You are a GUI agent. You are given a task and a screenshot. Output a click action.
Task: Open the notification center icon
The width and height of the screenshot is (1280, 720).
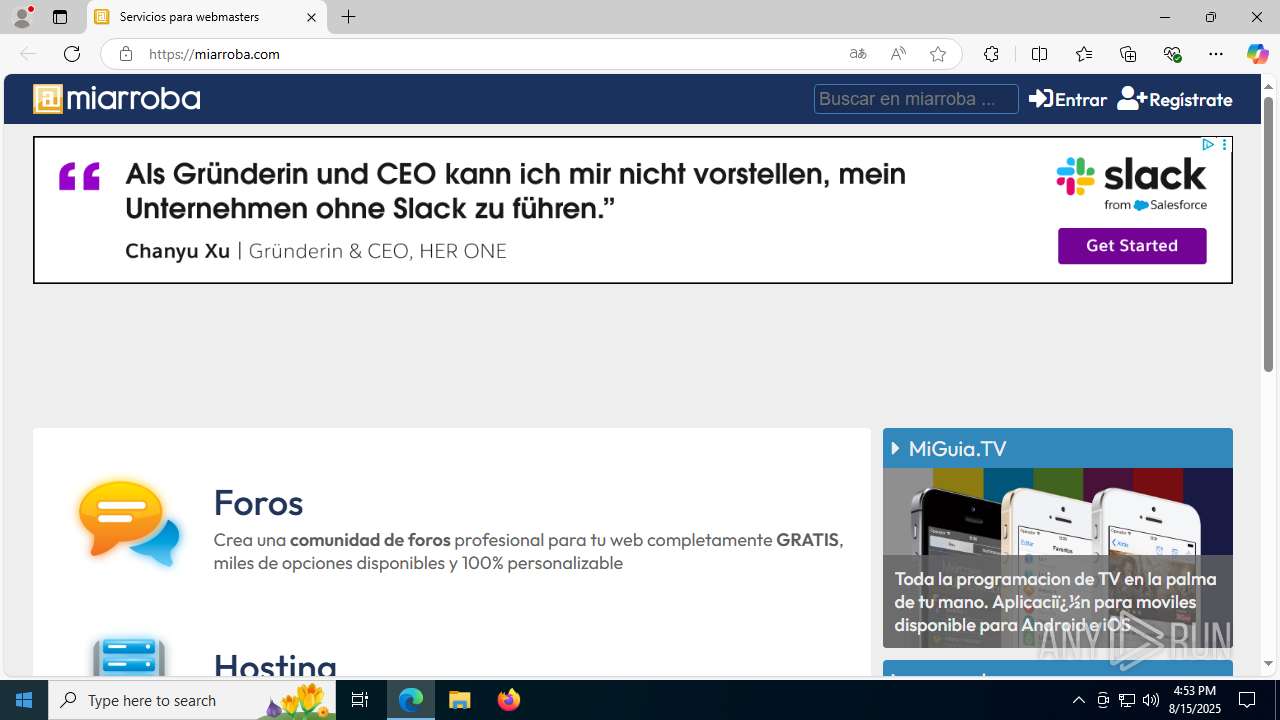click(1248, 700)
